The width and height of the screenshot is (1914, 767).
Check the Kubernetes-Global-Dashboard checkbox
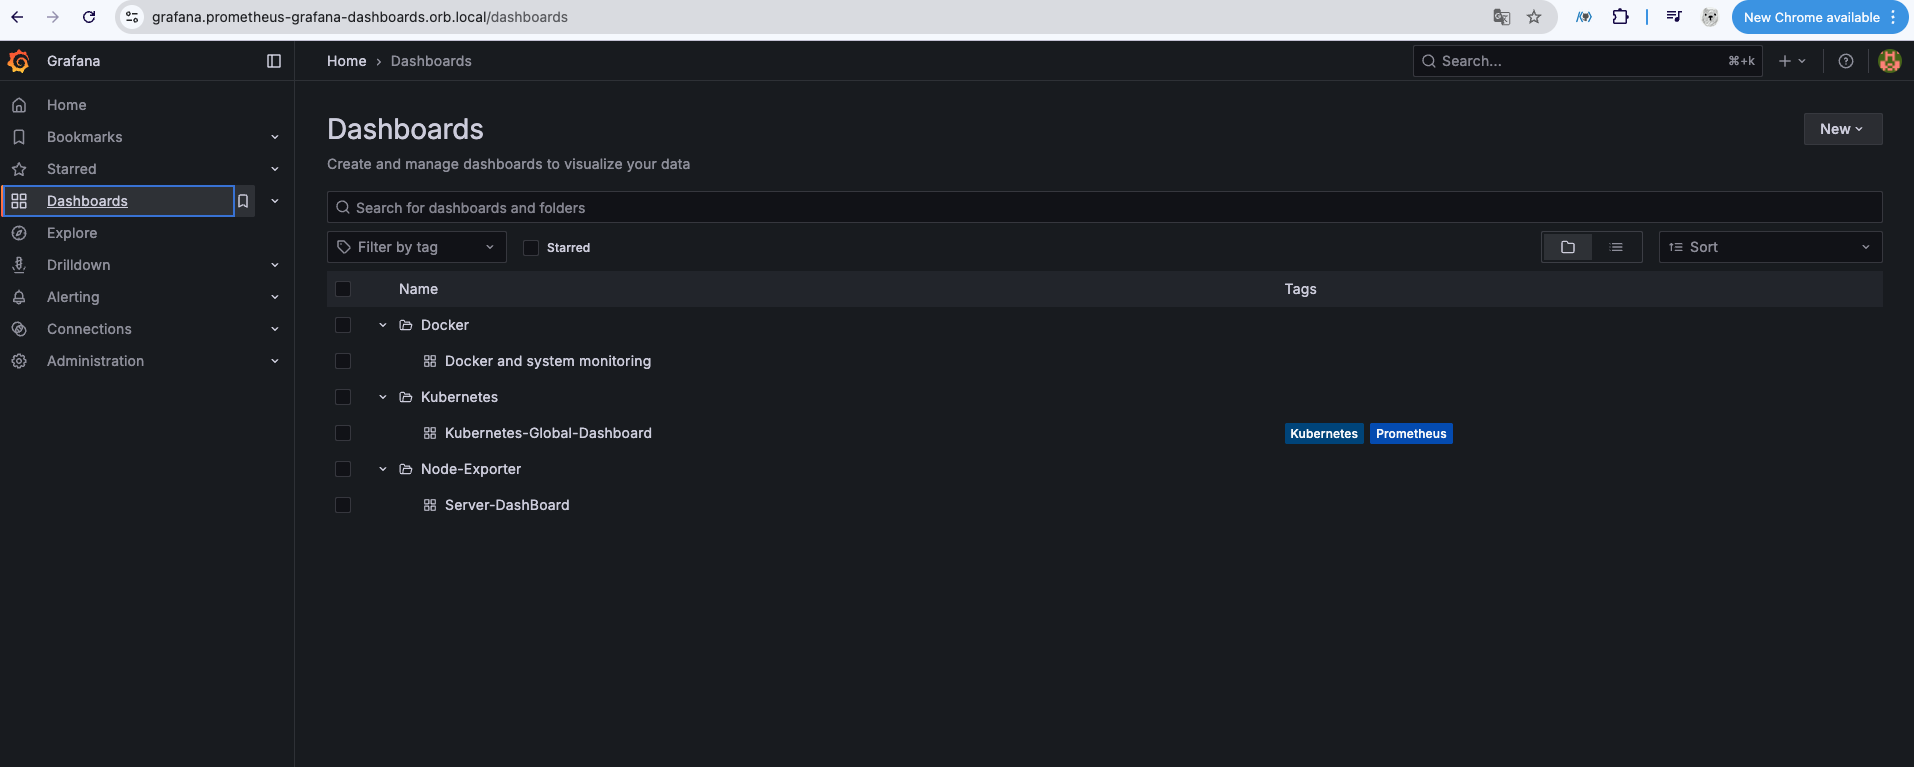click(343, 433)
